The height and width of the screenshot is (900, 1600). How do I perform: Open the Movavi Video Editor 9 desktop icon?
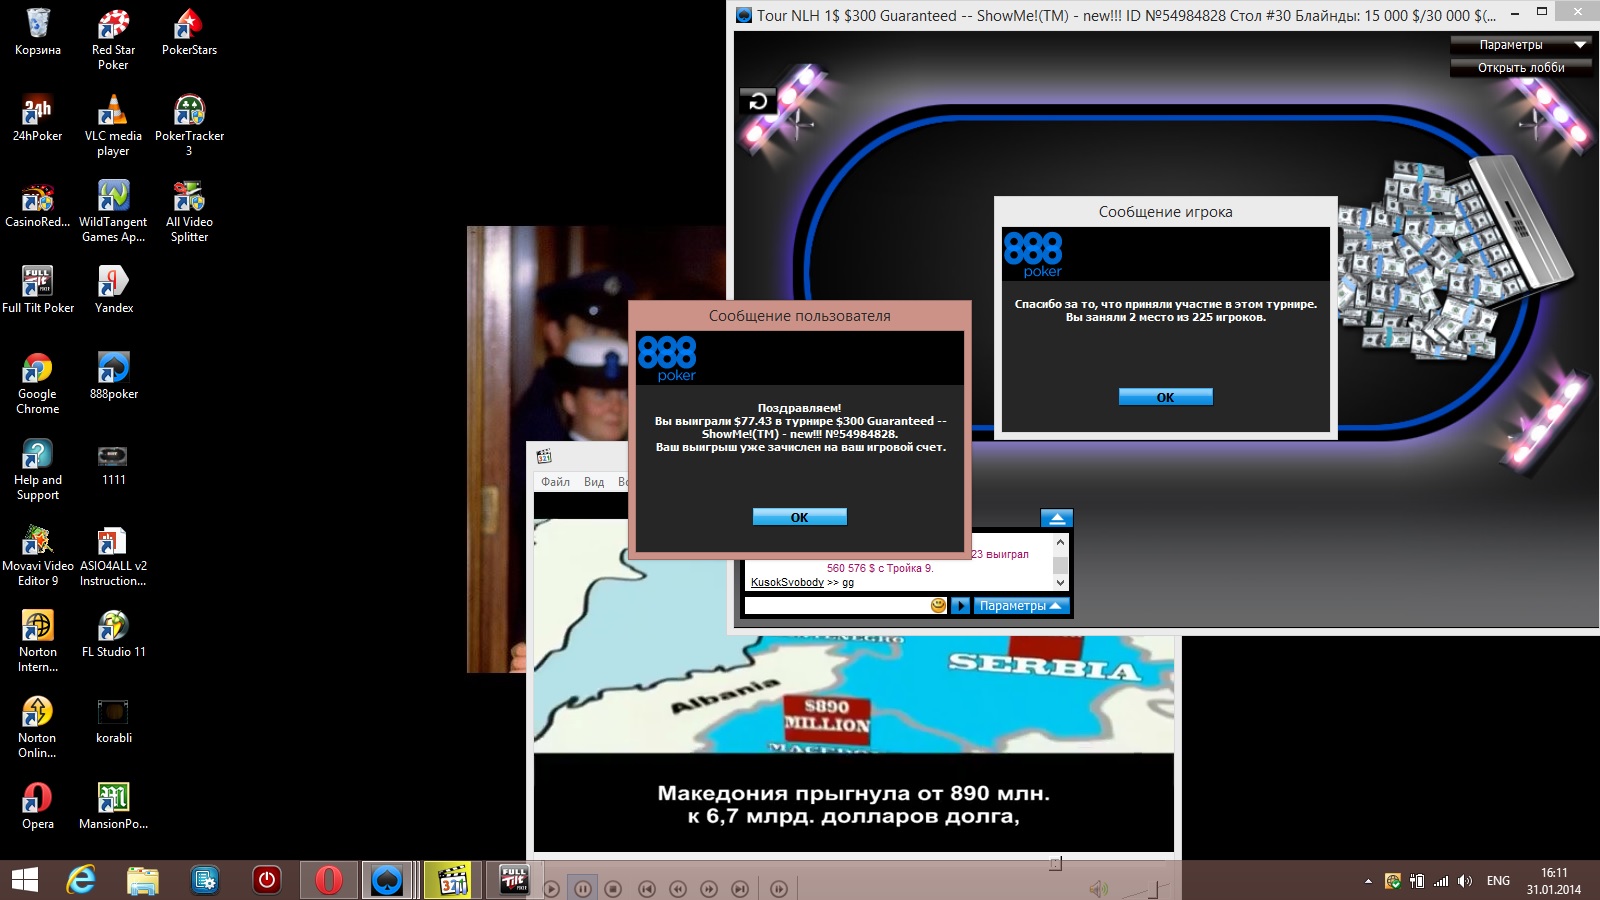pos(38,556)
